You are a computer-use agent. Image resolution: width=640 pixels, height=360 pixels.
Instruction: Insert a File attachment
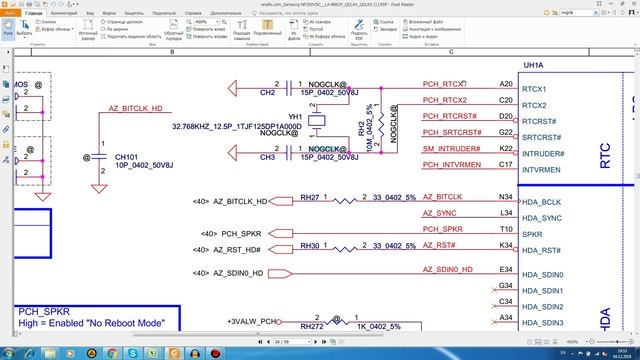423,22
